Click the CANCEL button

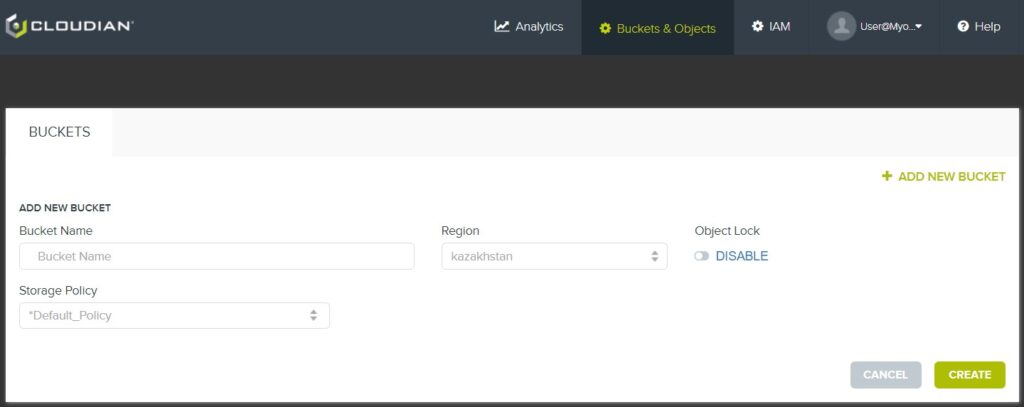point(886,375)
